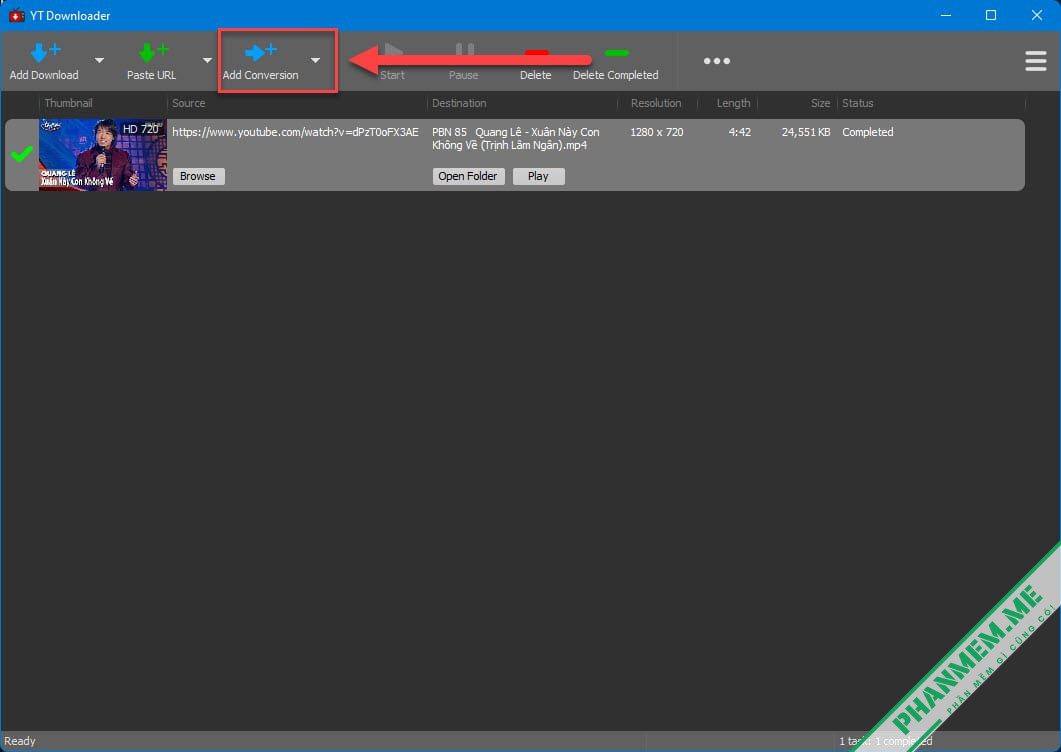Click the 1280 x 720 resolution value
This screenshot has width=1061, height=752.
click(x=656, y=132)
